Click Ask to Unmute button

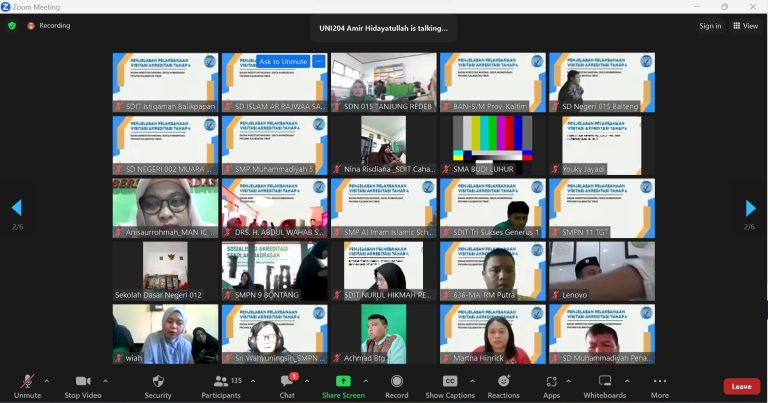[283, 61]
